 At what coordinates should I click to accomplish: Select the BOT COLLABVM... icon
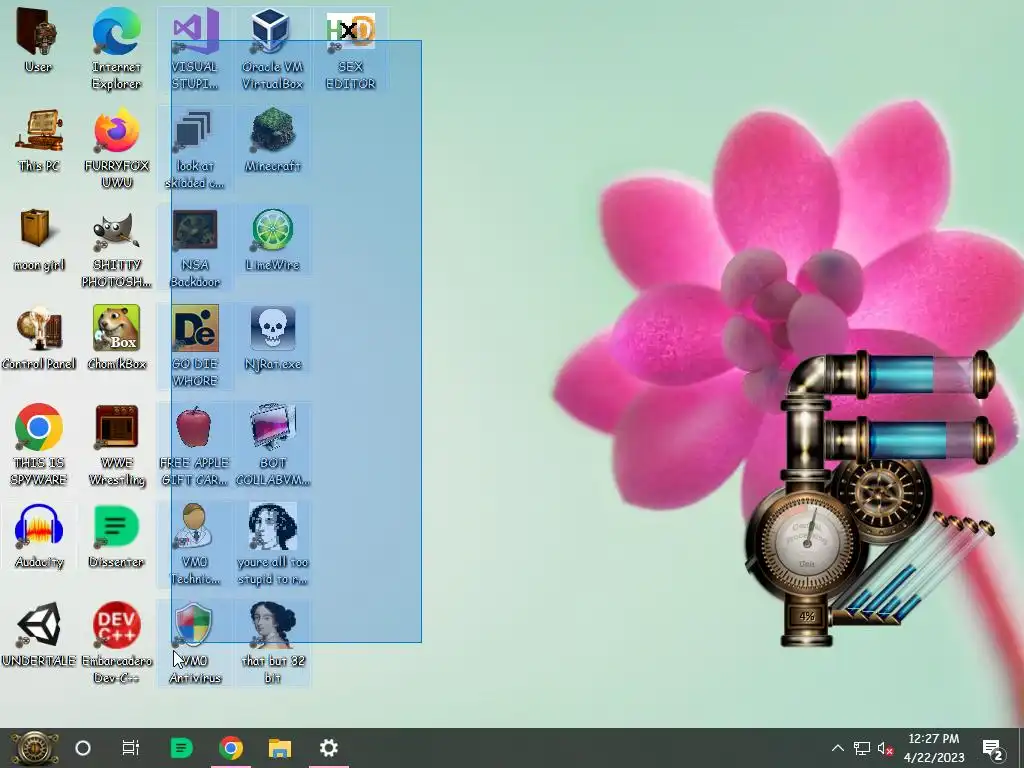click(272, 445)
